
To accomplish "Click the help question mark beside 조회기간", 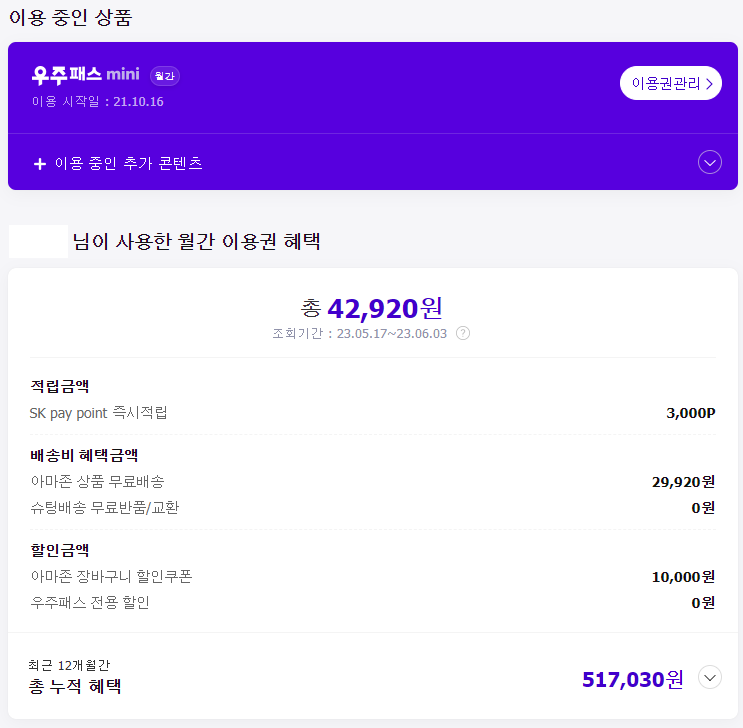I will point(462,333).
